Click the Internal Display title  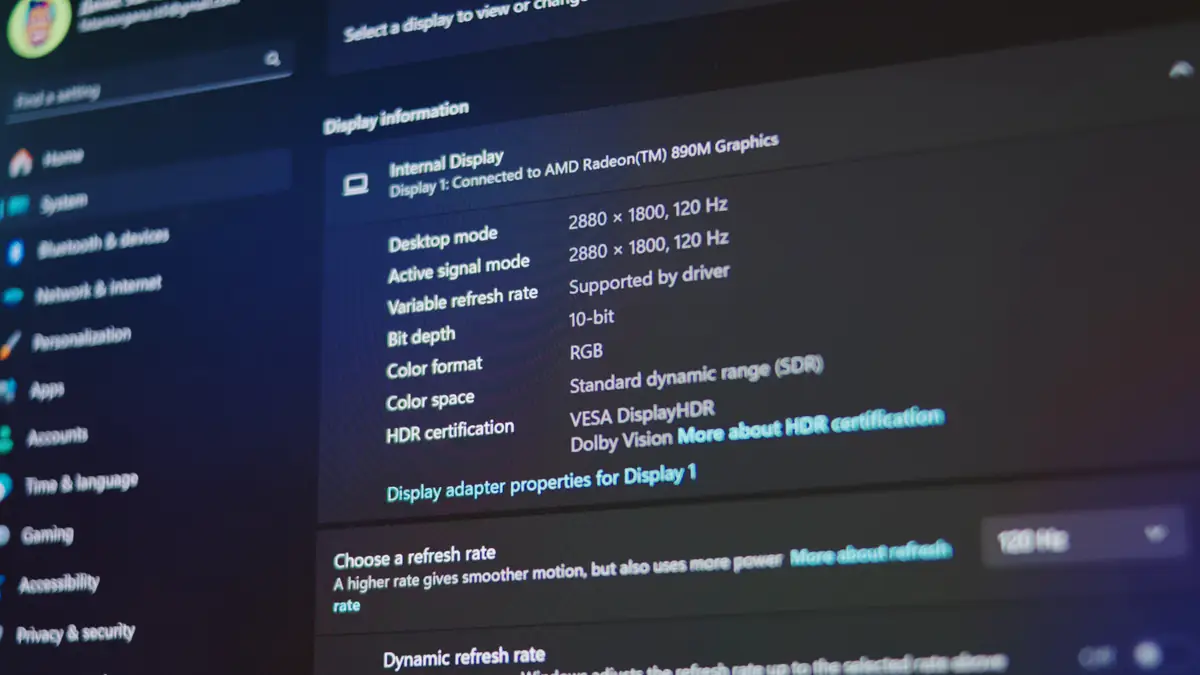(x=446, y=164)
